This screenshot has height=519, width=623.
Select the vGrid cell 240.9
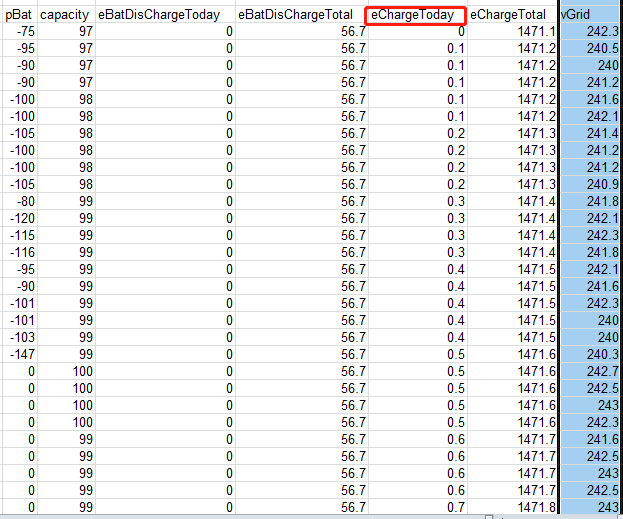[590, 184]
